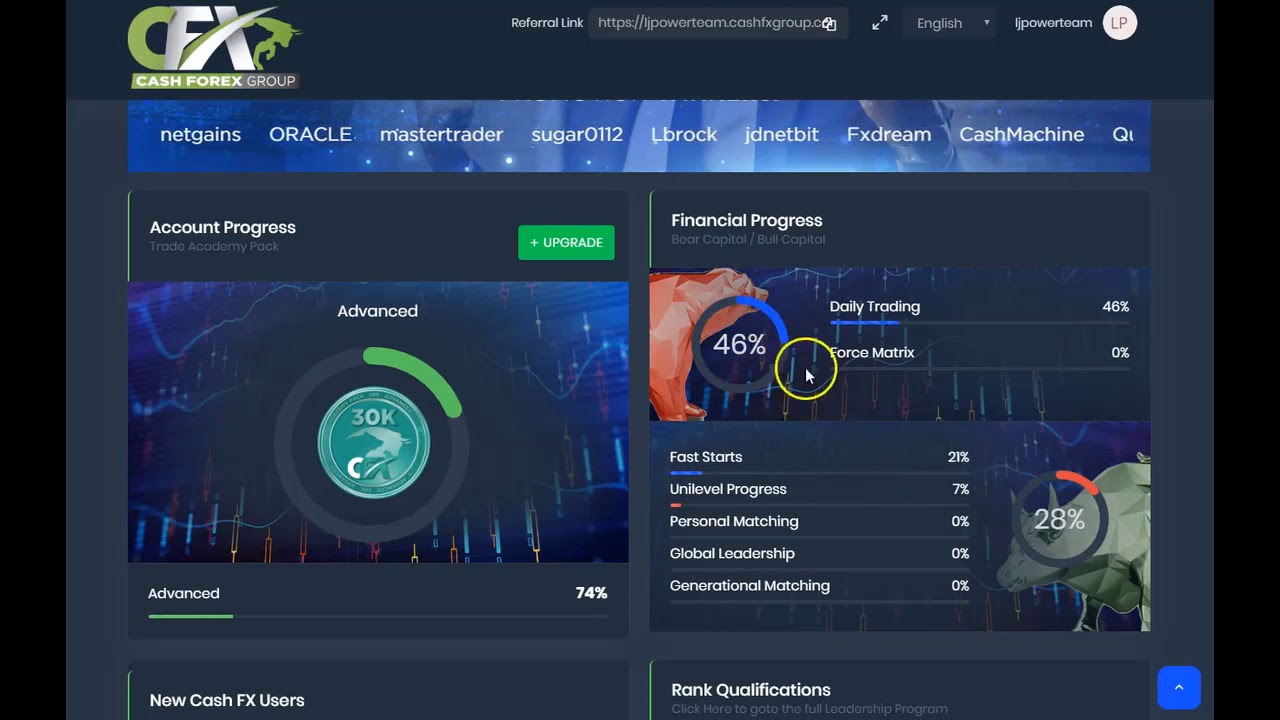
Task: Click the Force Matrix row
Action: click(x=979, y=356)
